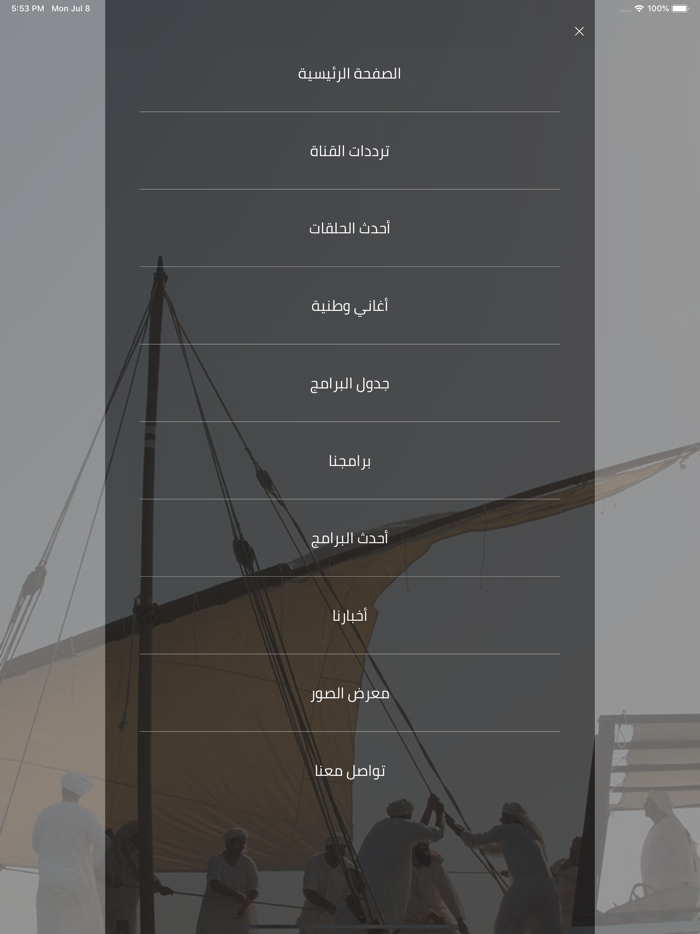Open تواصل معنا contact page
The width and height of the screenshot is (700, 934).
click(x=350, y=769)
